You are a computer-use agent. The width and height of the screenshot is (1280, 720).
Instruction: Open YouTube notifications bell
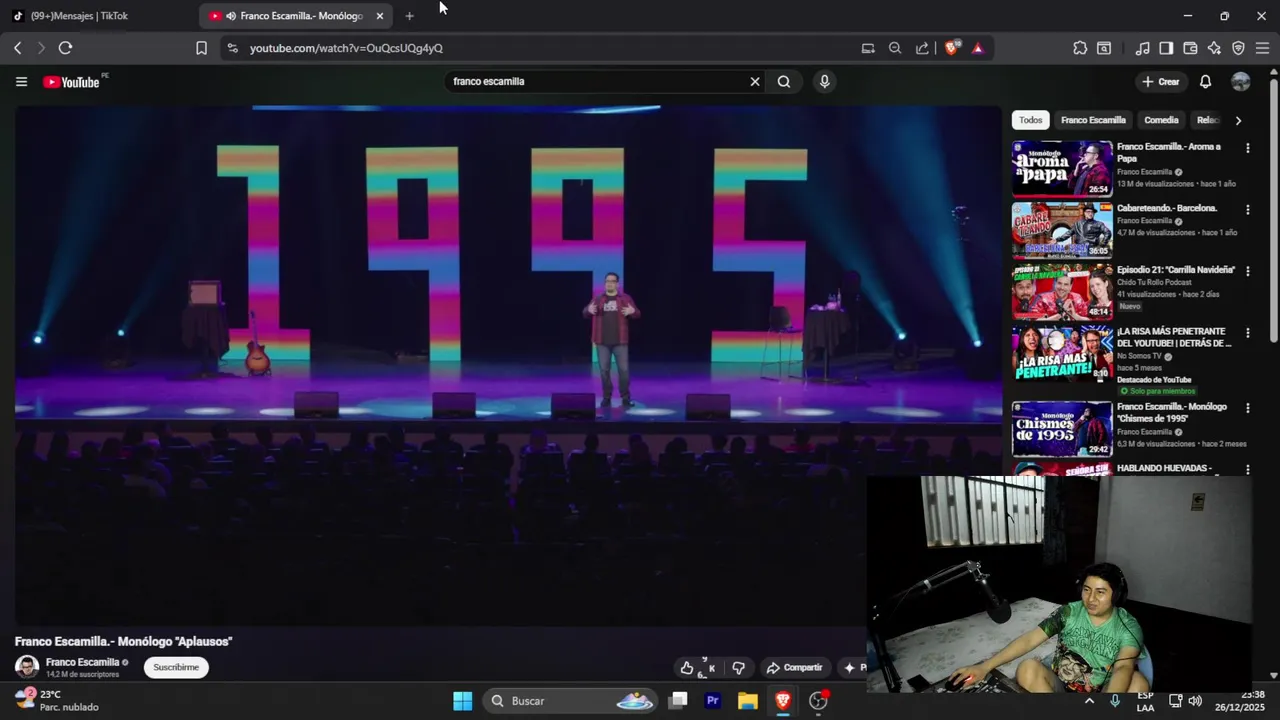tap(1205, 82)
